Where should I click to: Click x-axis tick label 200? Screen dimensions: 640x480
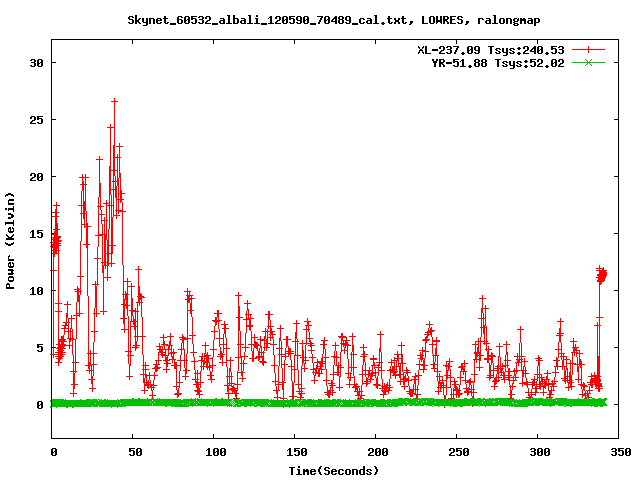coord(378,452)
